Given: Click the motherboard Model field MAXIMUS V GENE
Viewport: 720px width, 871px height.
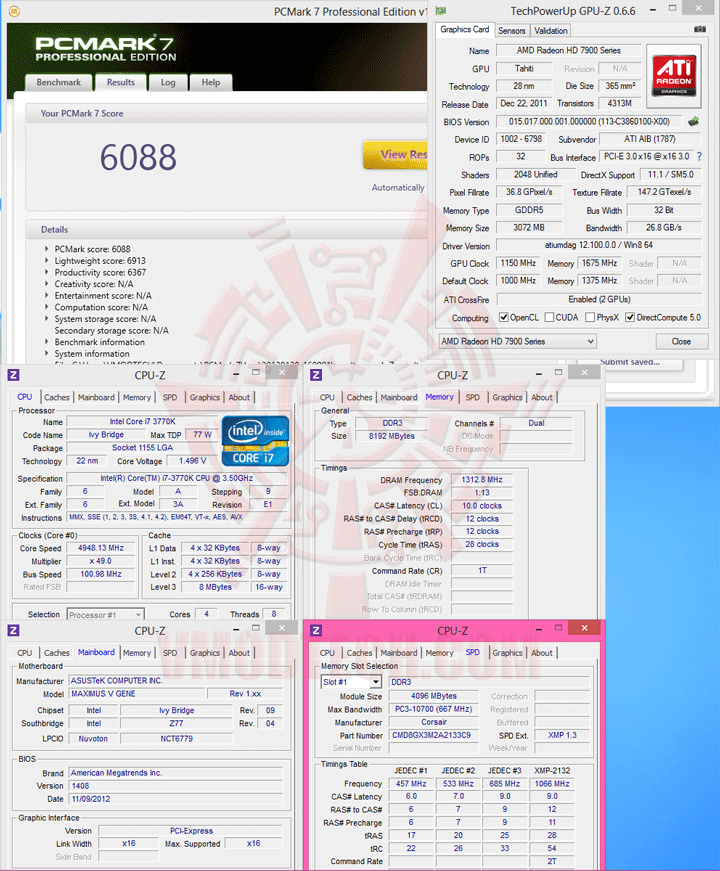Looking at the screenshot, I should coord(137,694).
